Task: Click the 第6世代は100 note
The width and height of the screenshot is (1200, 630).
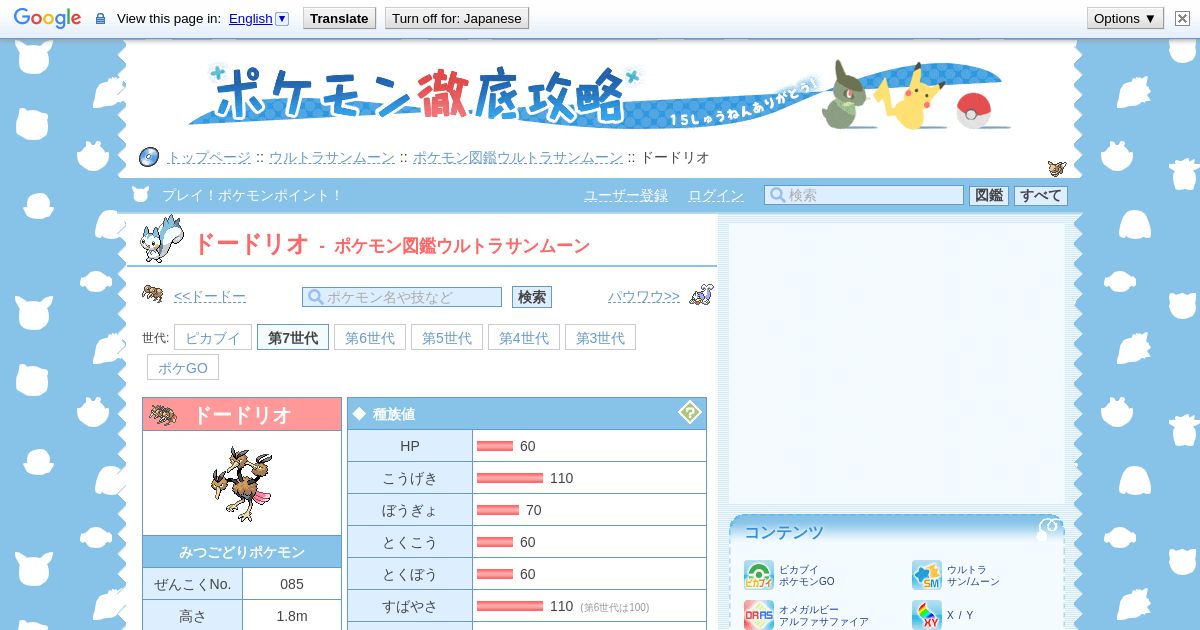Action: (614, 607)
